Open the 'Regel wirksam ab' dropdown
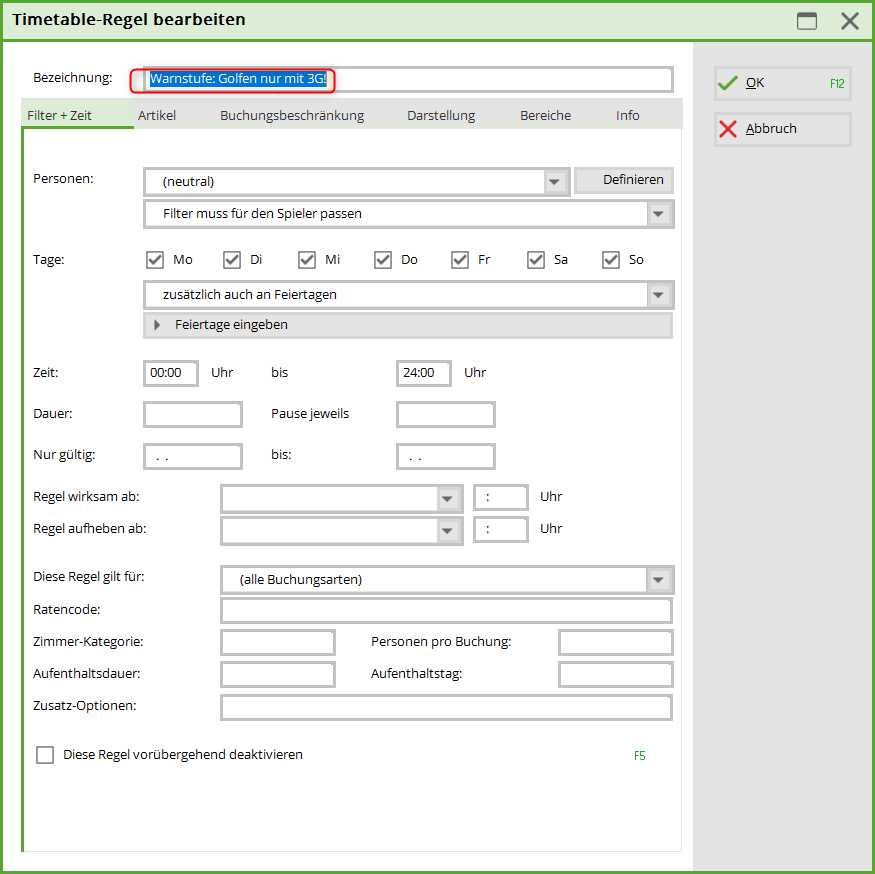Viewport: 875px width, 874px height. coord(447,497)
